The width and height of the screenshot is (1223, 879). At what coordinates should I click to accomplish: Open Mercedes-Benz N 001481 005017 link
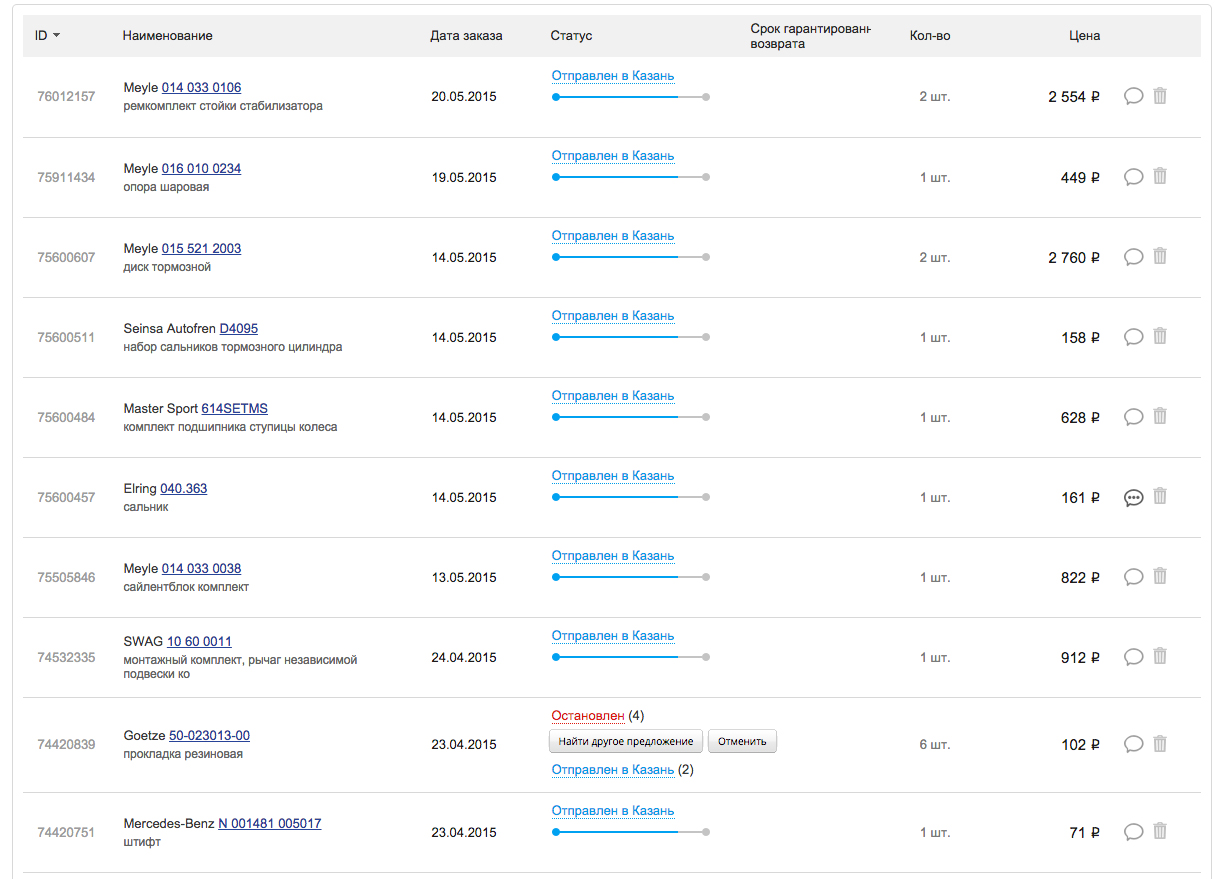tap(270, 823)
